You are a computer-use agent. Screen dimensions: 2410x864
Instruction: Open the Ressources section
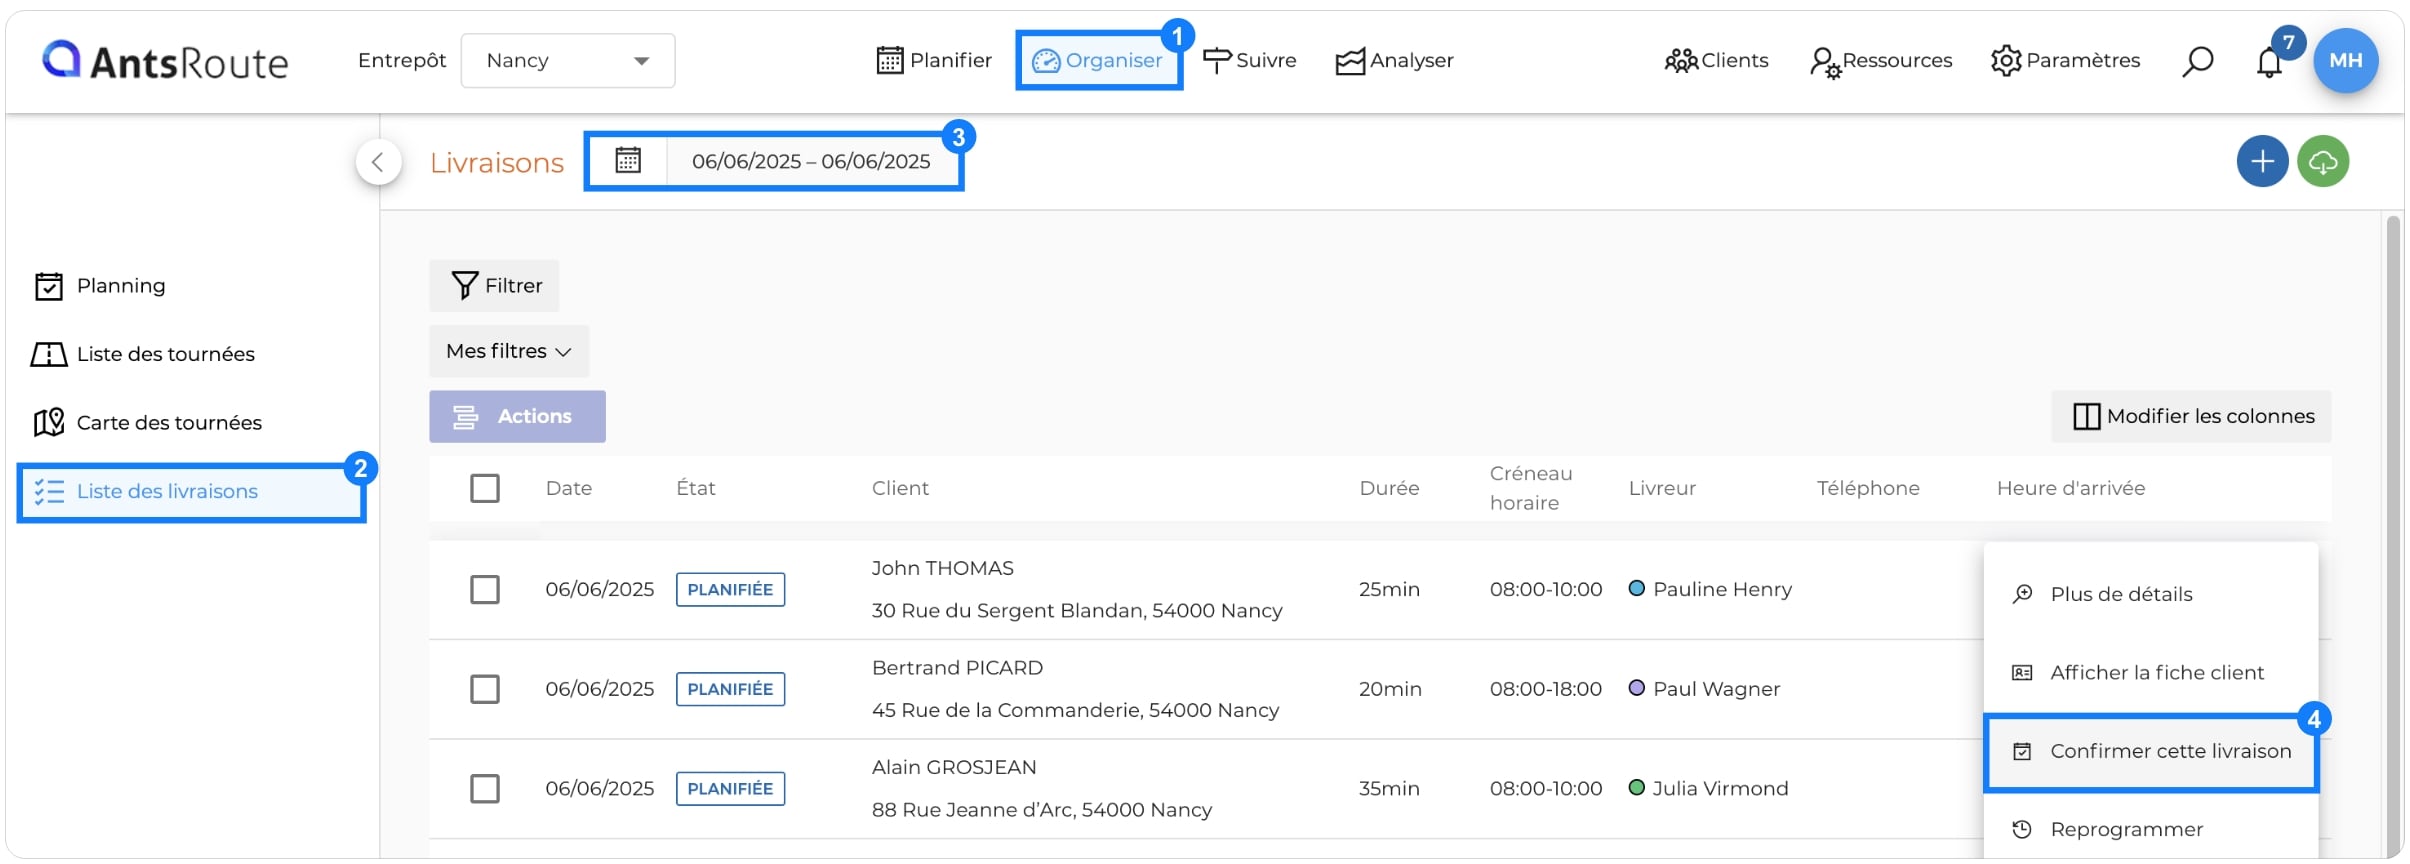point(1880,61)
